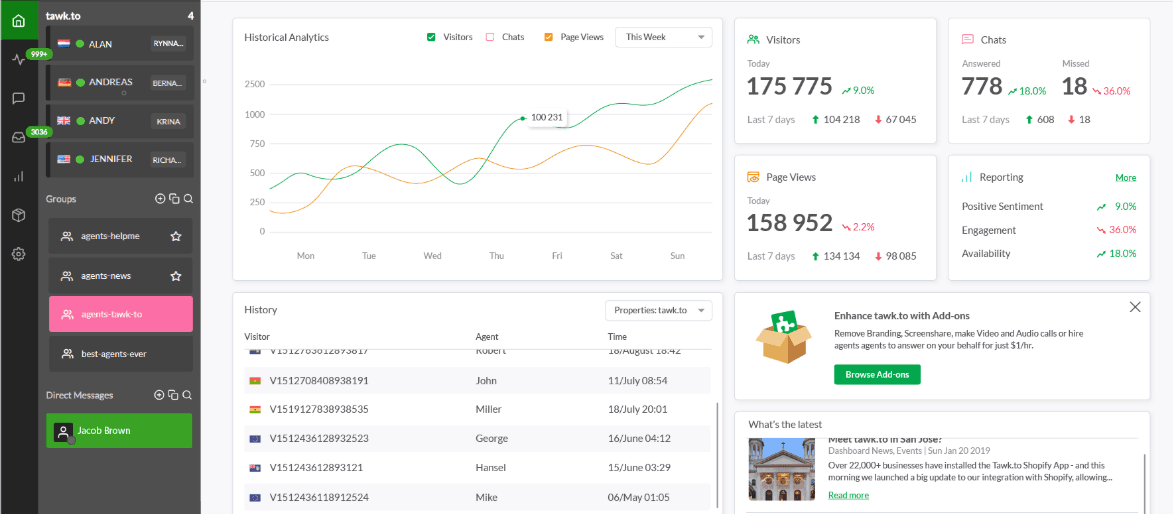The height and width of the screenshot is (514, 1173).
Task: Open Jacob Brown direct message
Action: 120,431
